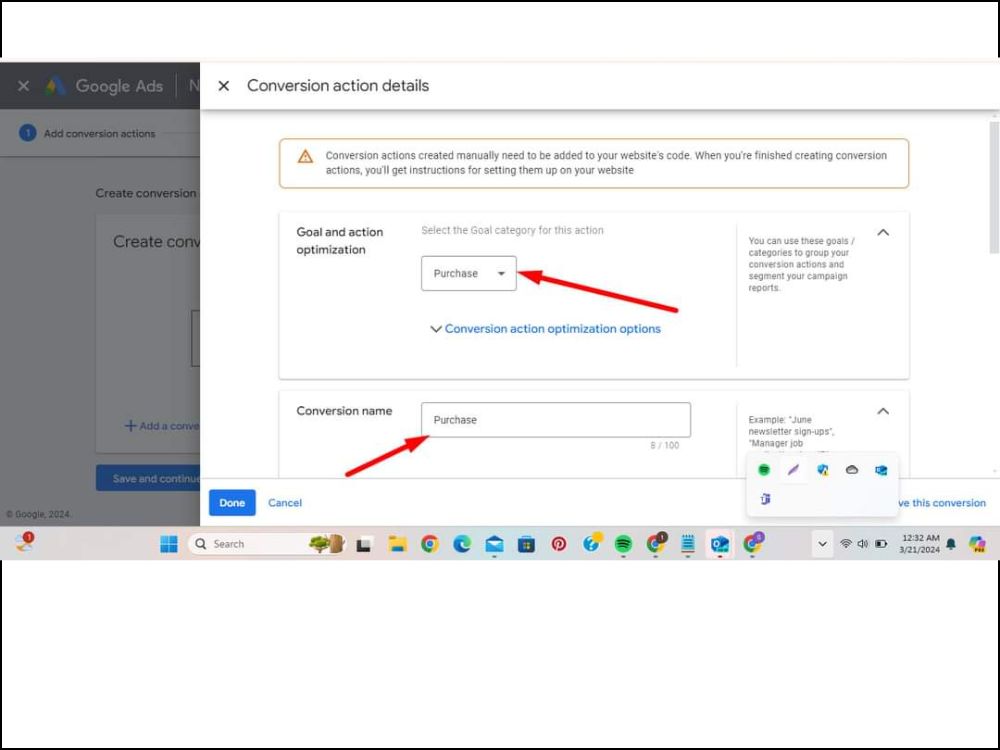Close the Conversion action details panel
The image size is (1000, 750).
click(223, 85)
